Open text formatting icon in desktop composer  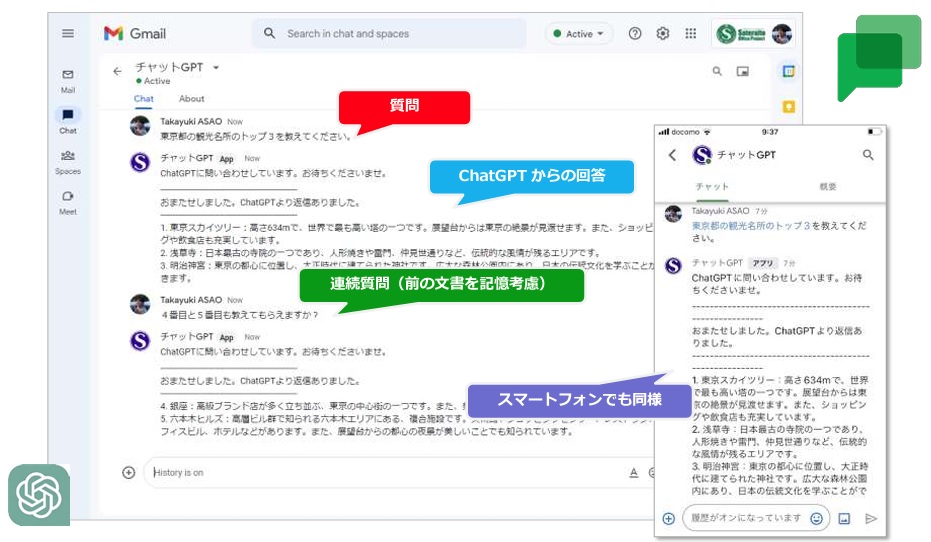[634, 473]
